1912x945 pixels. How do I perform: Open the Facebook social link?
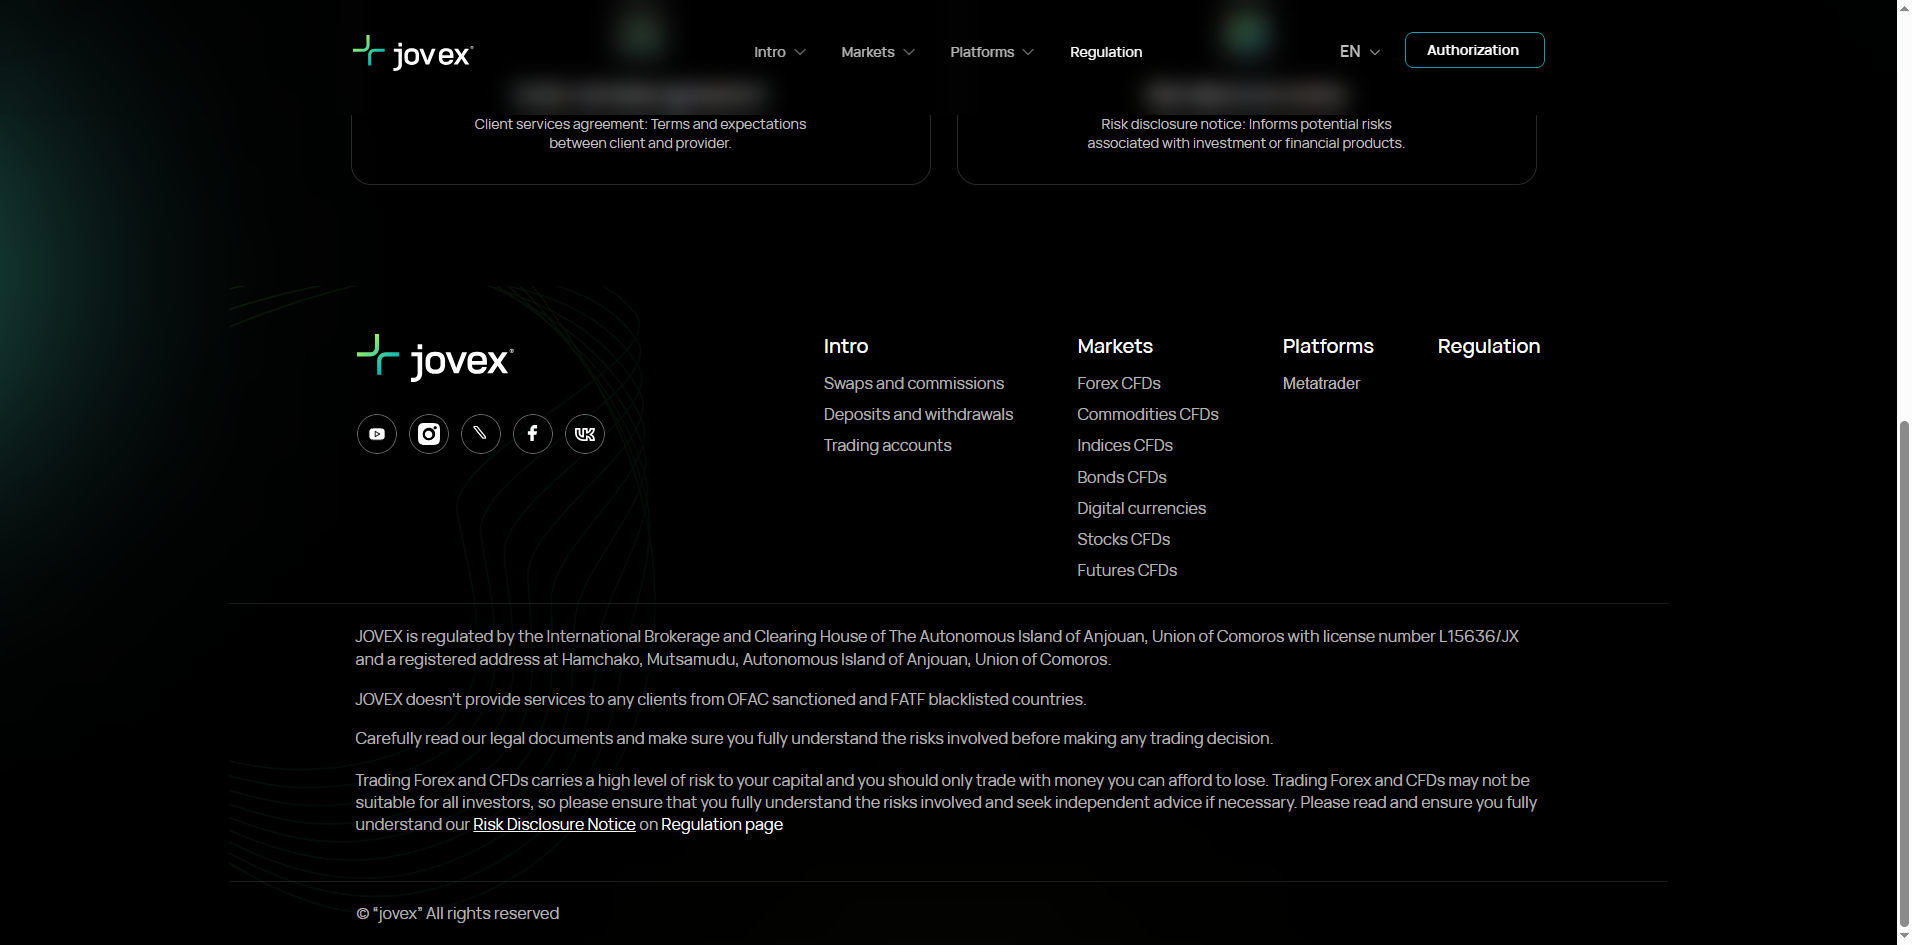click(x=533, y=434)
